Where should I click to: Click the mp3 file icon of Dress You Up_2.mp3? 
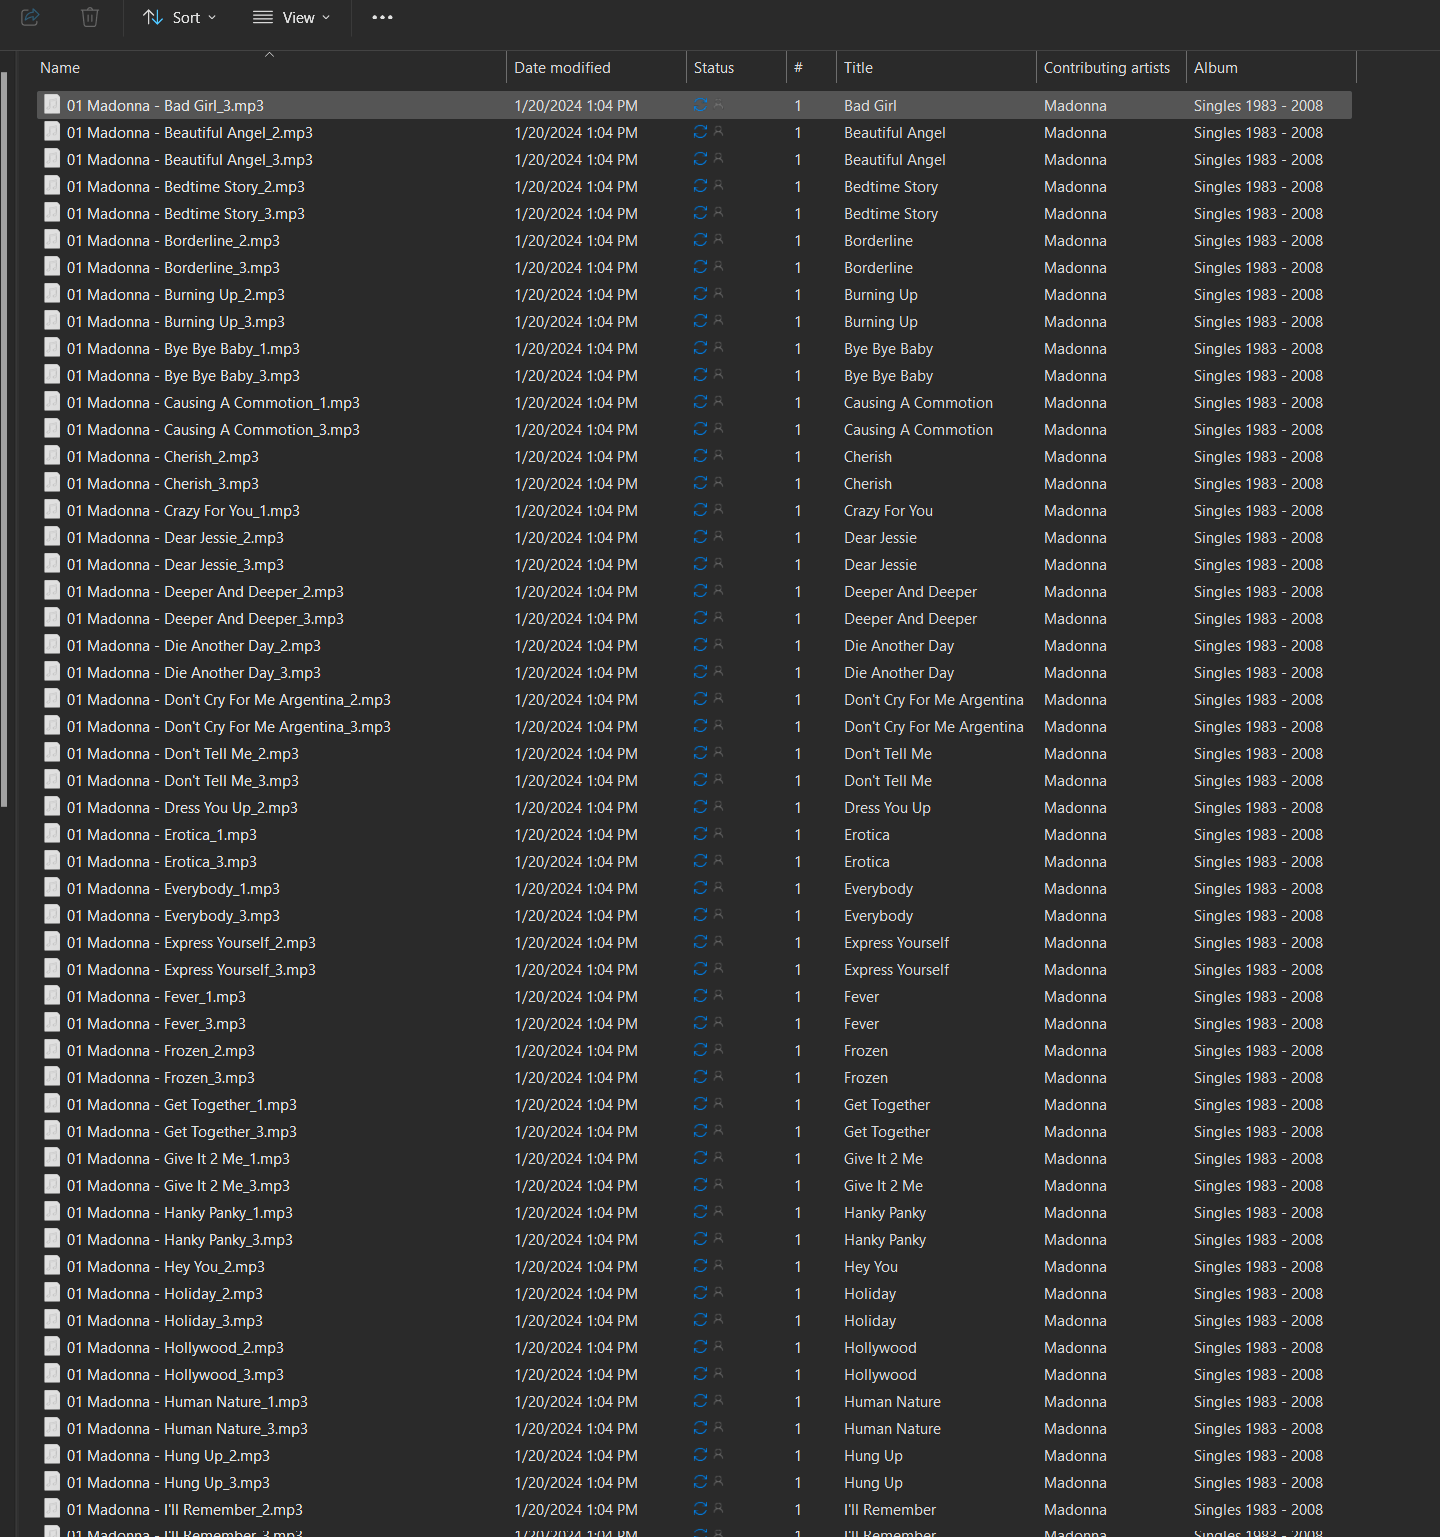coord(52,807)
